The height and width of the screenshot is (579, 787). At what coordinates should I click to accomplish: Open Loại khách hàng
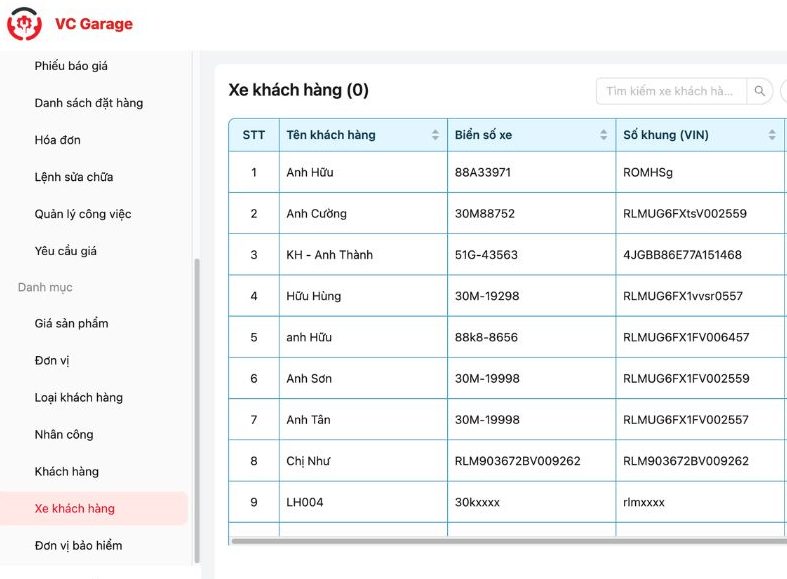coord(78,397)
